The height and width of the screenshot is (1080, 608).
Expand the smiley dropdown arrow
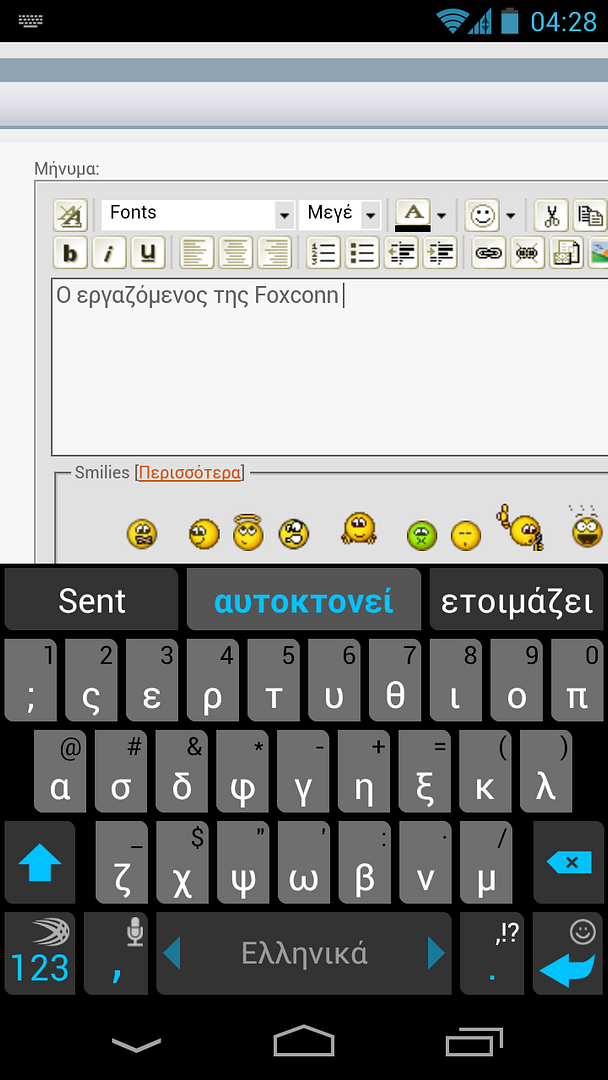(x=510, y=216)
